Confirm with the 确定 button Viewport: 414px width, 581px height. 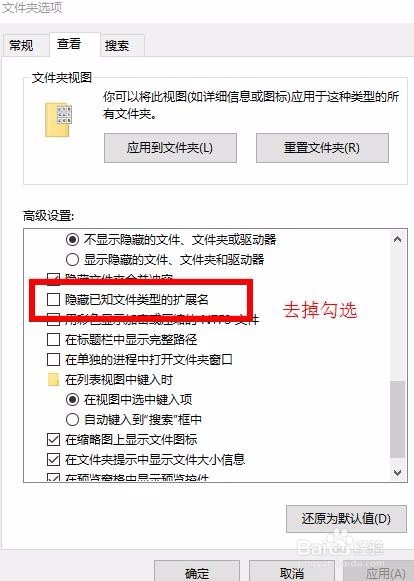[x=197, y=572]
